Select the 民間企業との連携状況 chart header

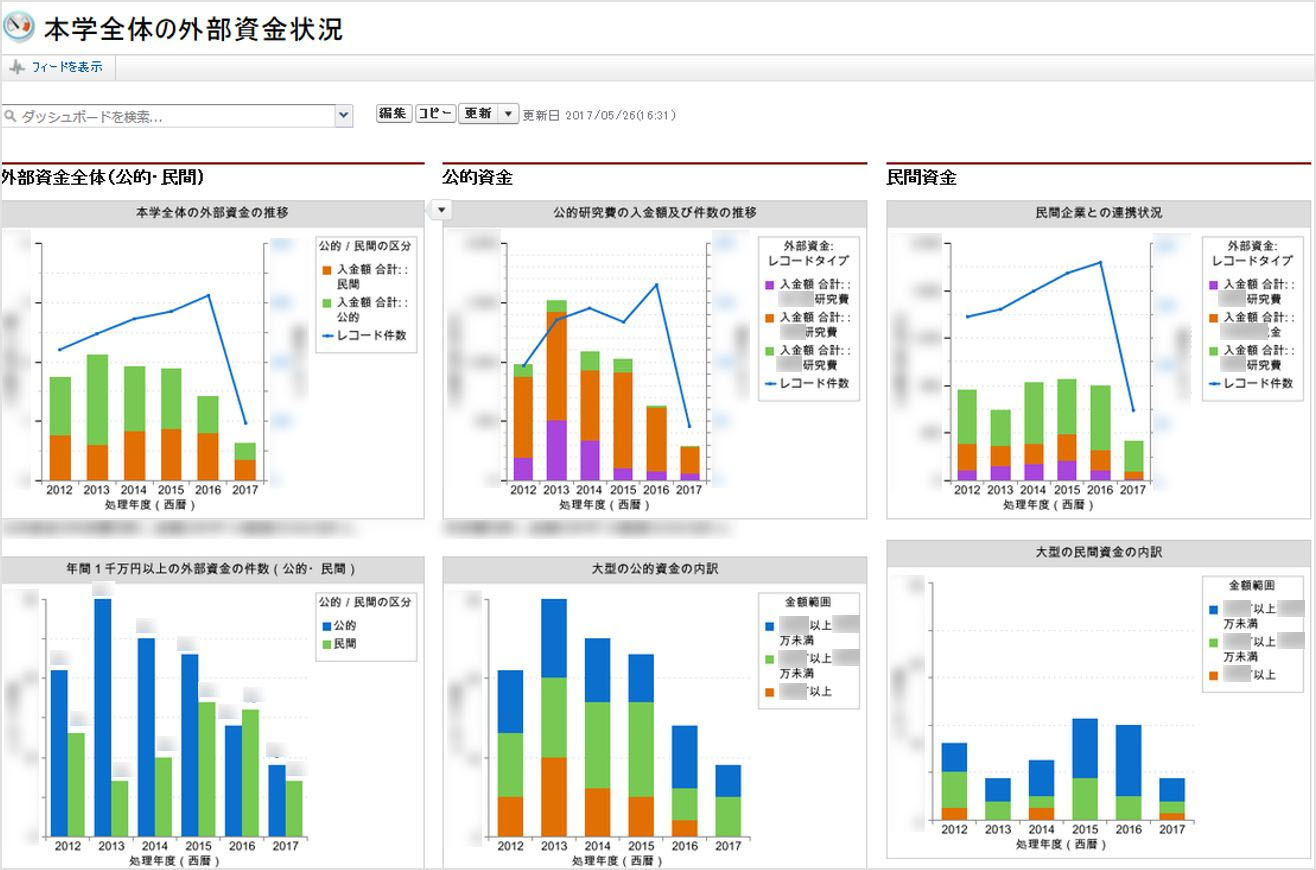[x=1098, y=212]
